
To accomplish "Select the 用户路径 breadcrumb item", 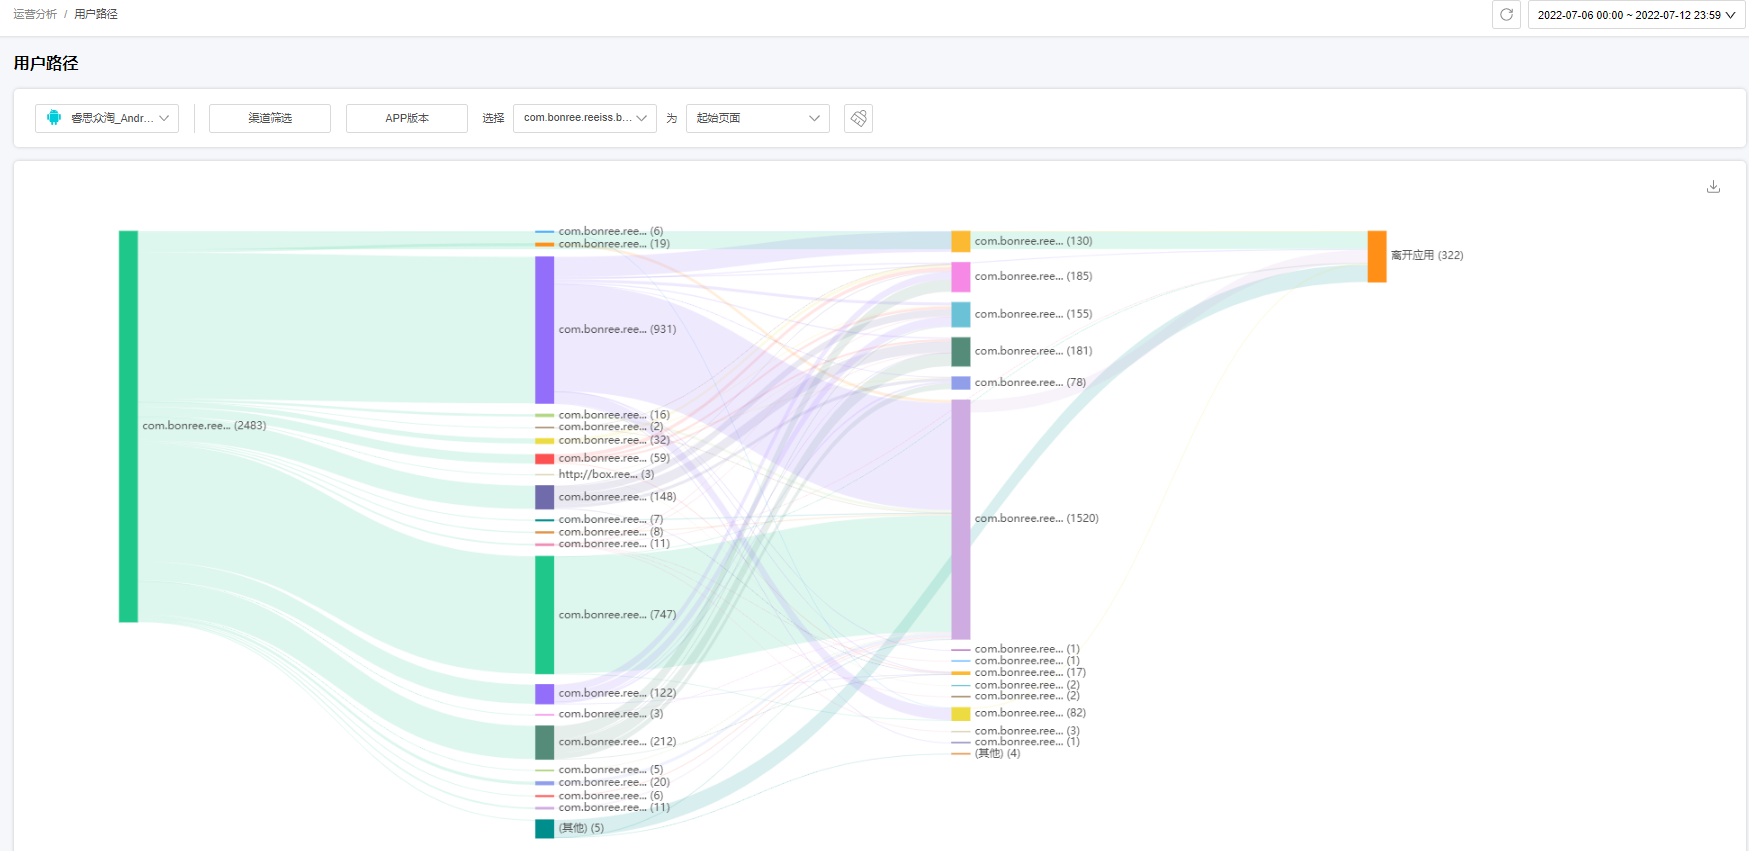I will coord(96,14).
